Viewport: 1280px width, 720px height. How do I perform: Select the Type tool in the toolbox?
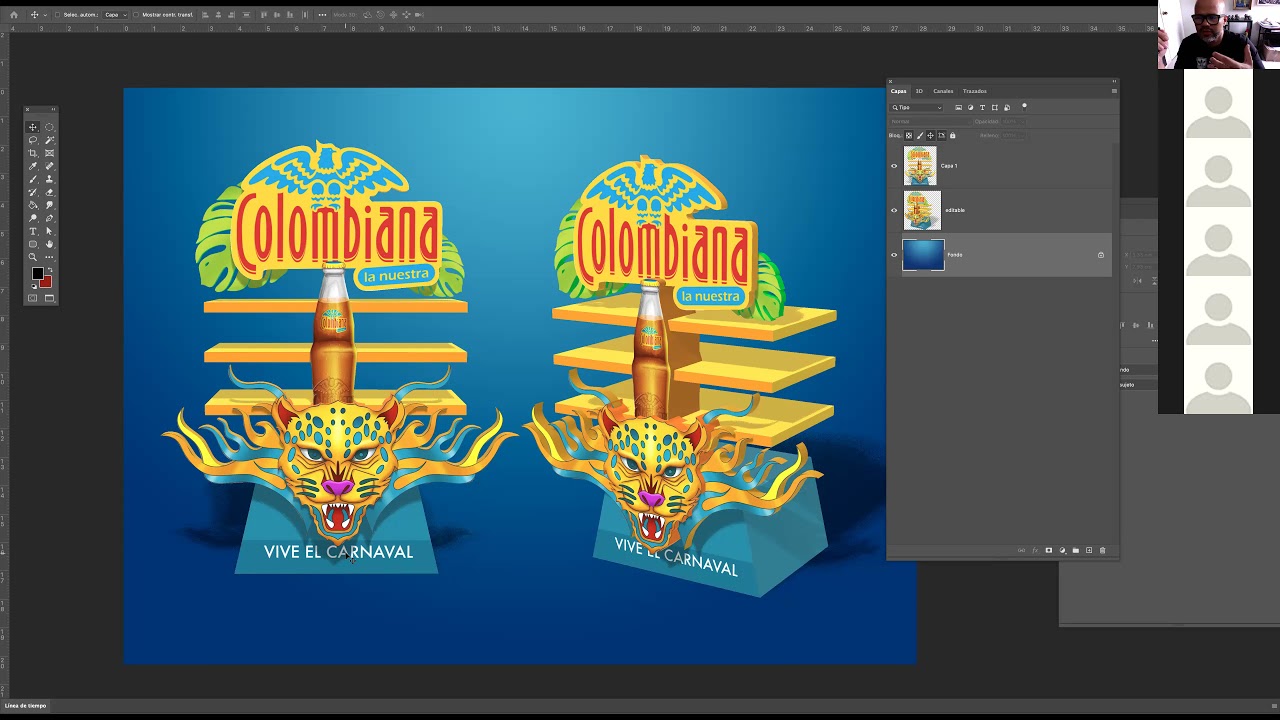[x=33, y=231]
